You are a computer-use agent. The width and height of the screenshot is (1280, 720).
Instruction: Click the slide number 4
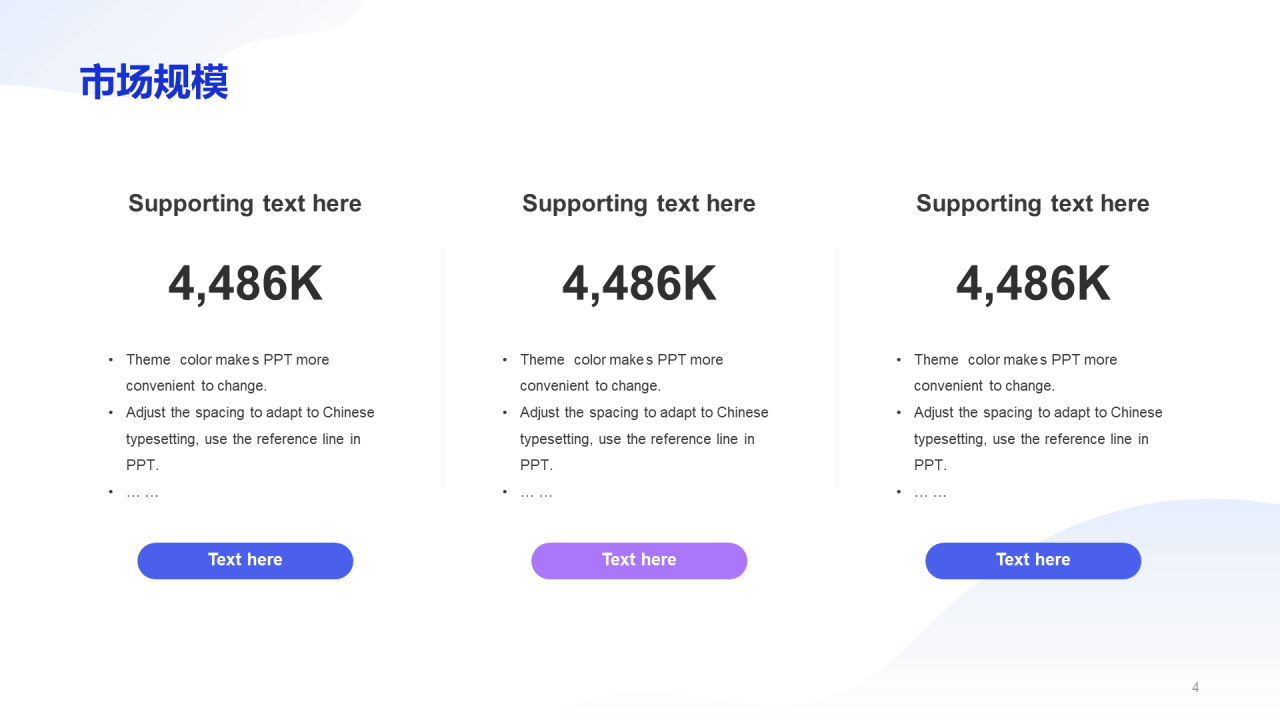click(x=1195, y=687)
